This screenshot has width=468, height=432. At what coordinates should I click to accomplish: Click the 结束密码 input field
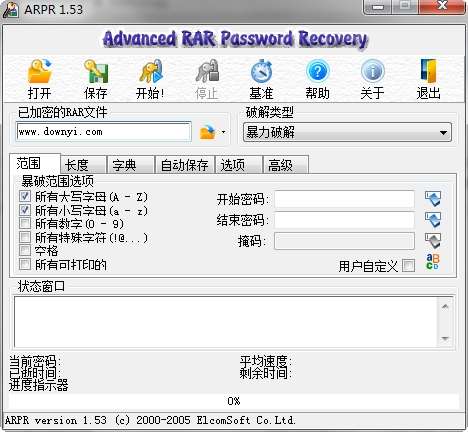(344, 220)
